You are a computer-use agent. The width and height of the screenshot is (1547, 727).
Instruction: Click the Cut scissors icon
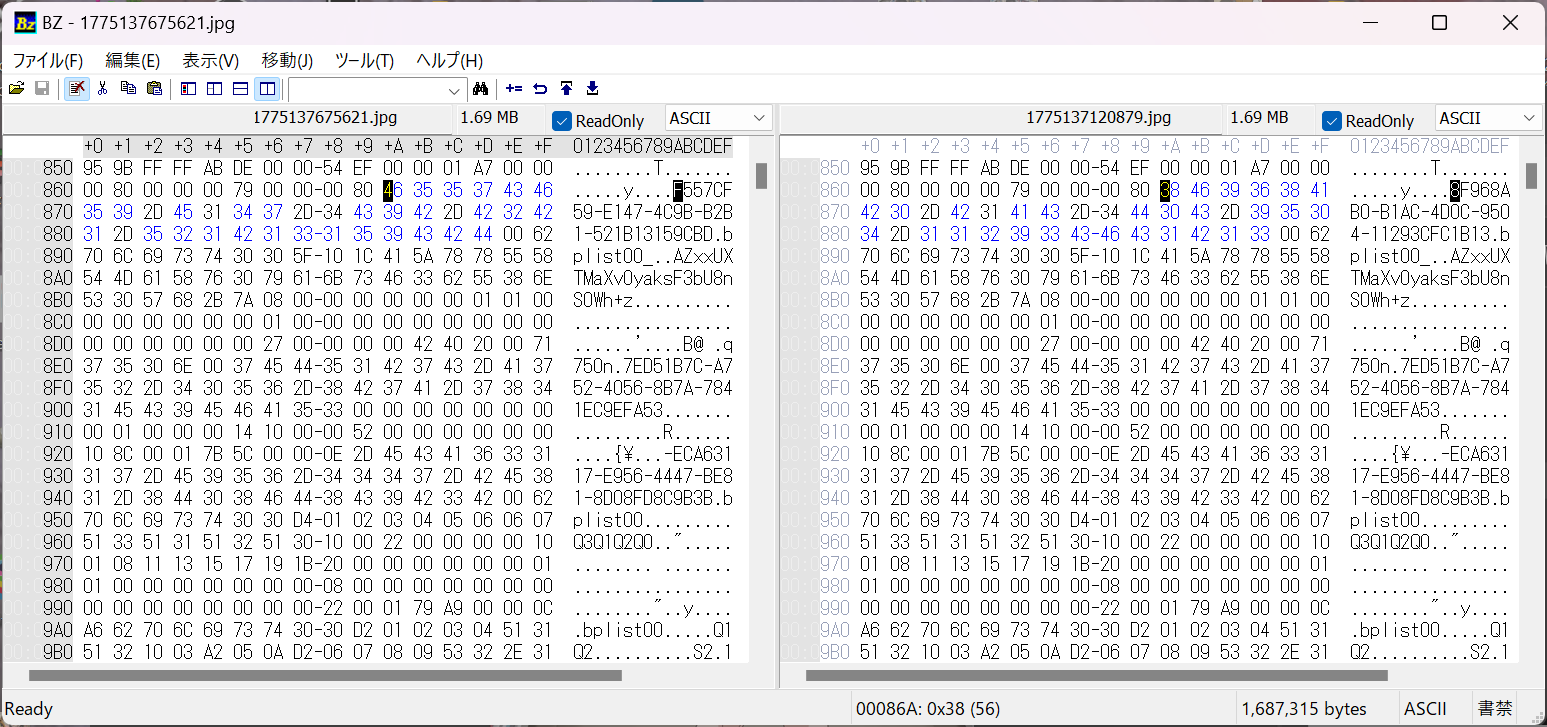point(102,89)
